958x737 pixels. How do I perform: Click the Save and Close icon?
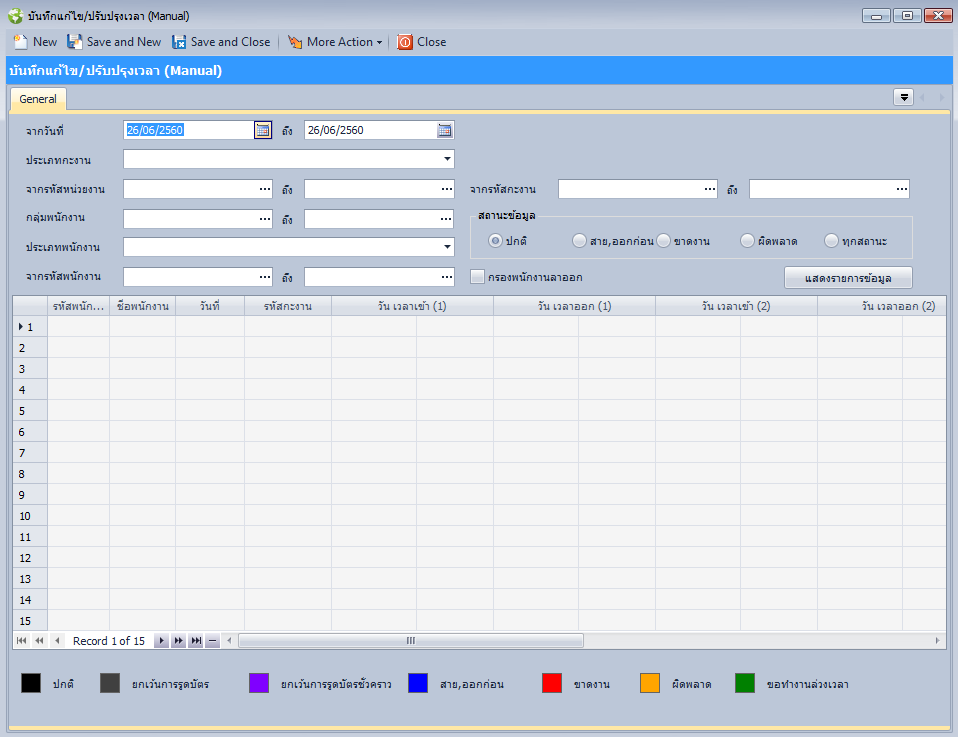pos(179,42)
